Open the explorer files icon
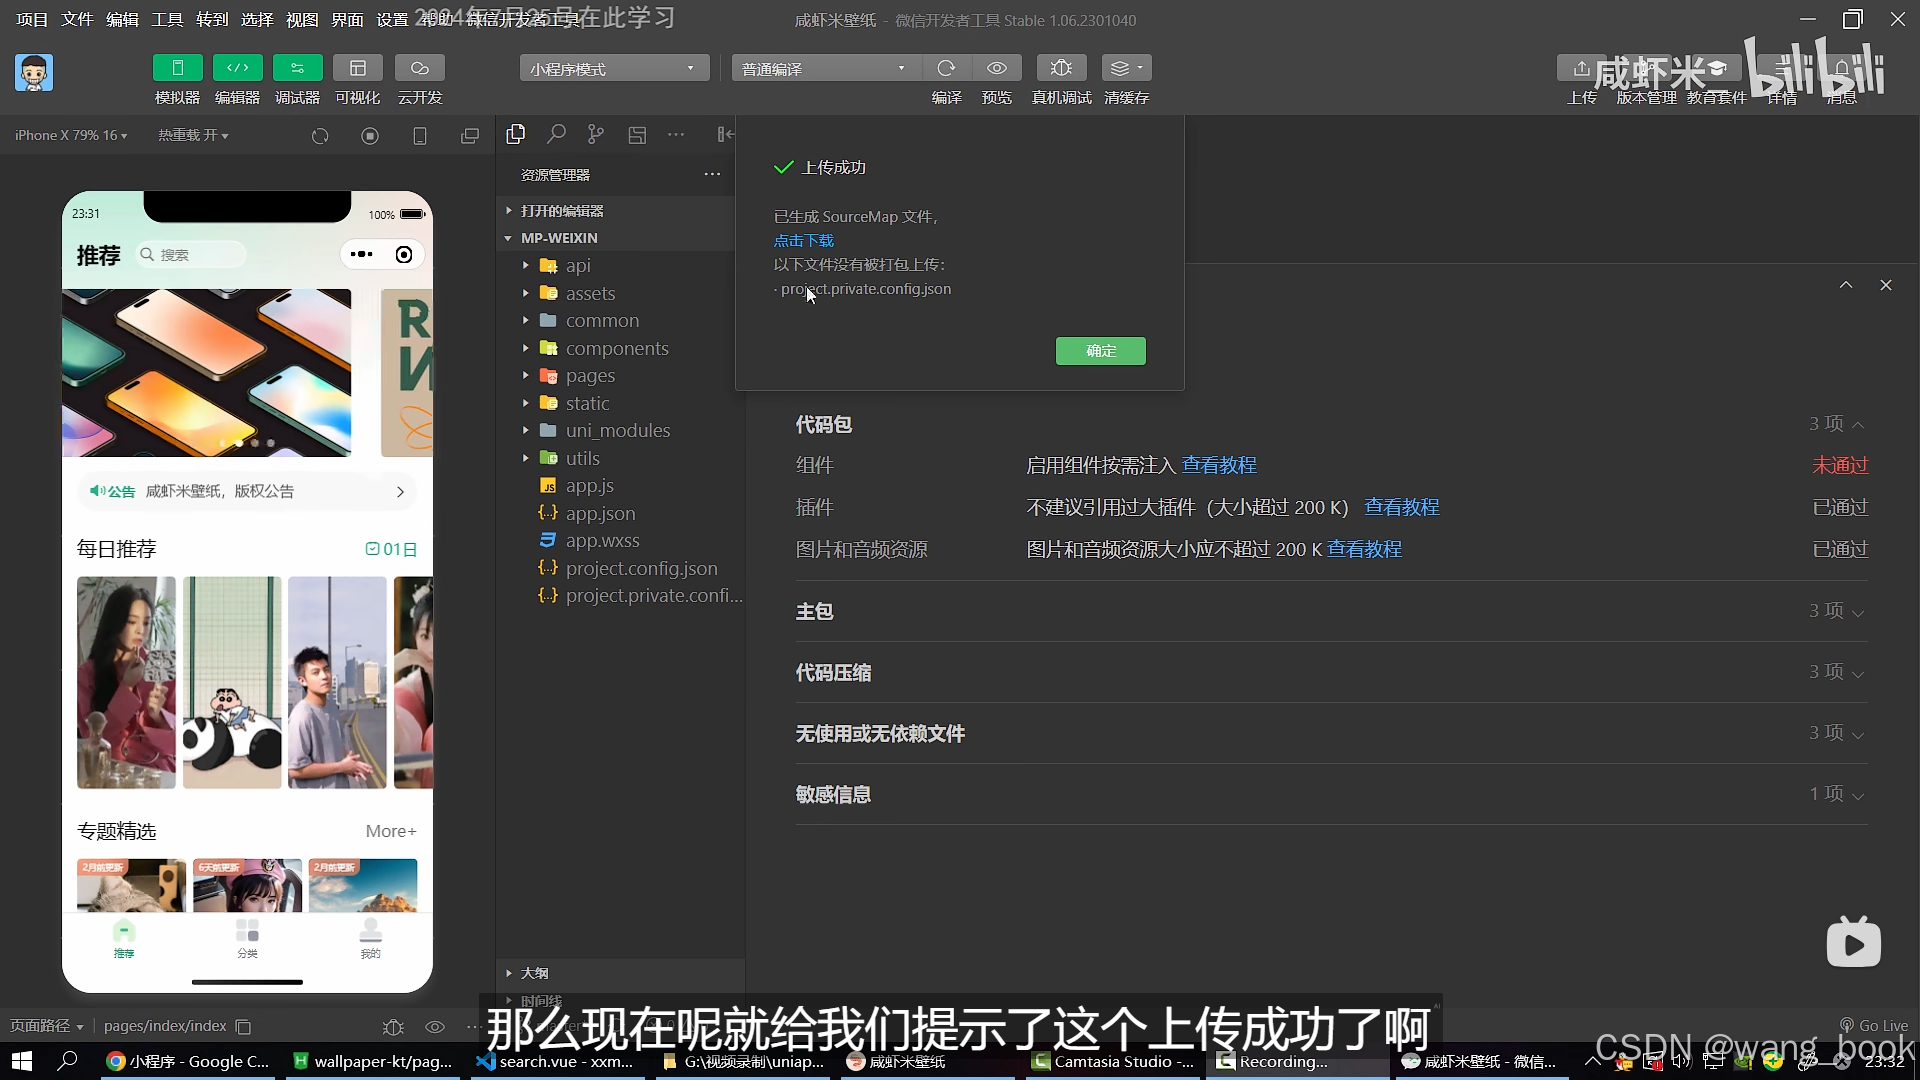This screenshot has height=1080, width=1920. pos(516,134)
